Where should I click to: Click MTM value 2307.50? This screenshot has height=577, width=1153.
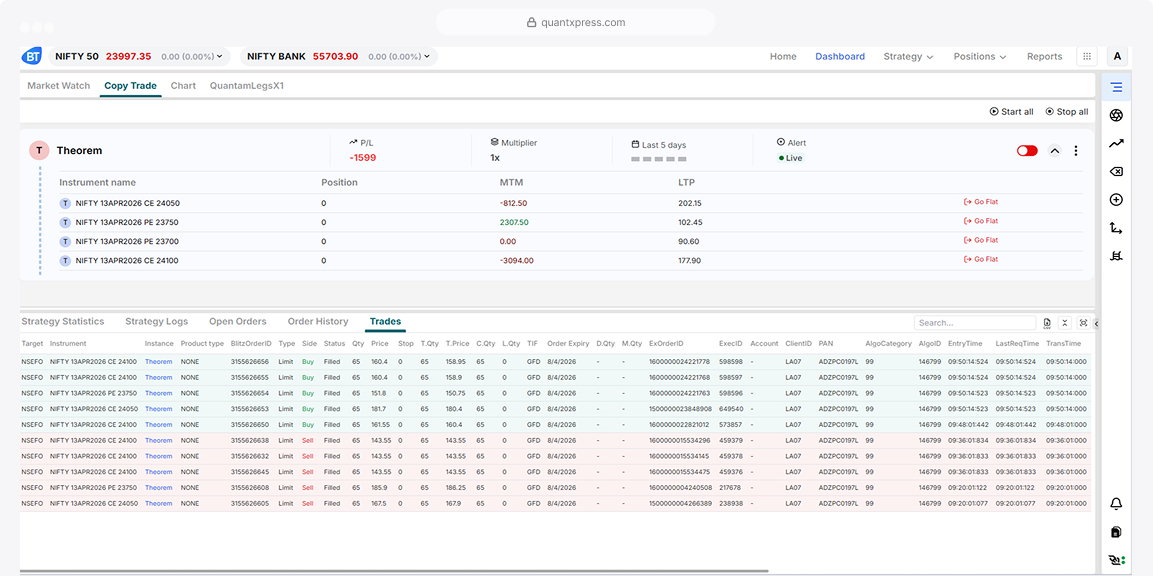[514, 222]
